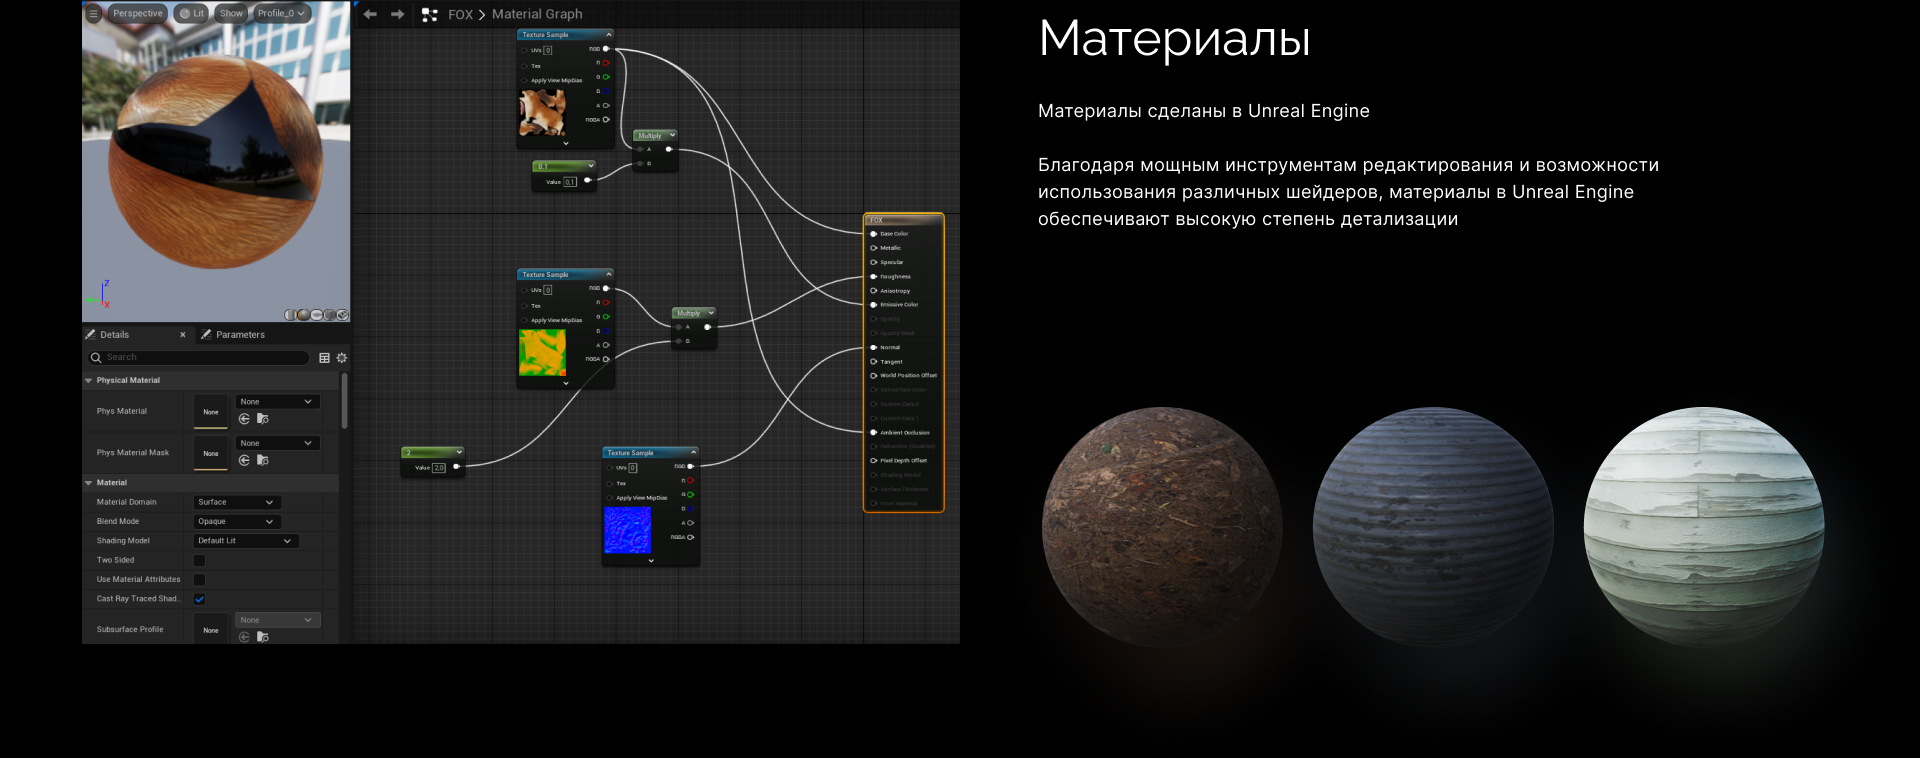The width and height of the screenshot is (1920, 758).
Task: Click the orange fur texture swatch thumbnail
Action: (x=542, y=112)
